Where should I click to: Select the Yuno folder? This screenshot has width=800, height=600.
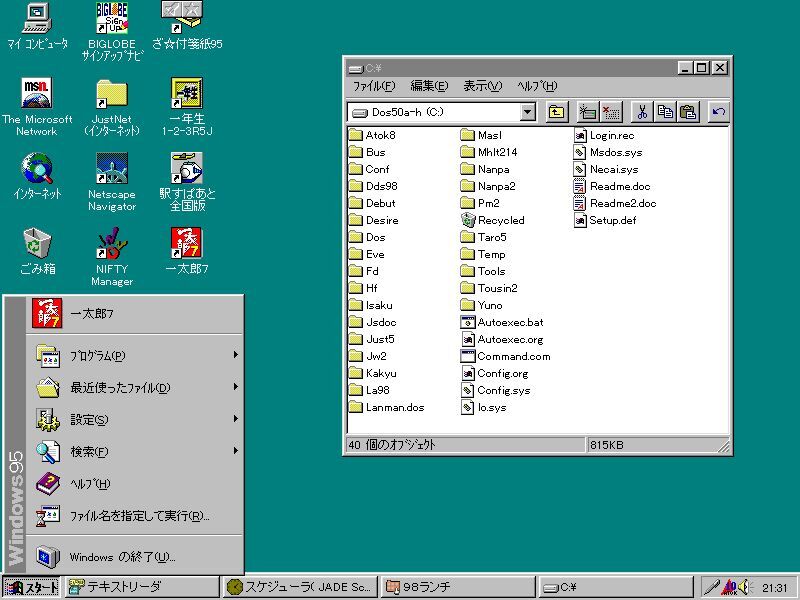pyautogui.click(x=482, y=306)
